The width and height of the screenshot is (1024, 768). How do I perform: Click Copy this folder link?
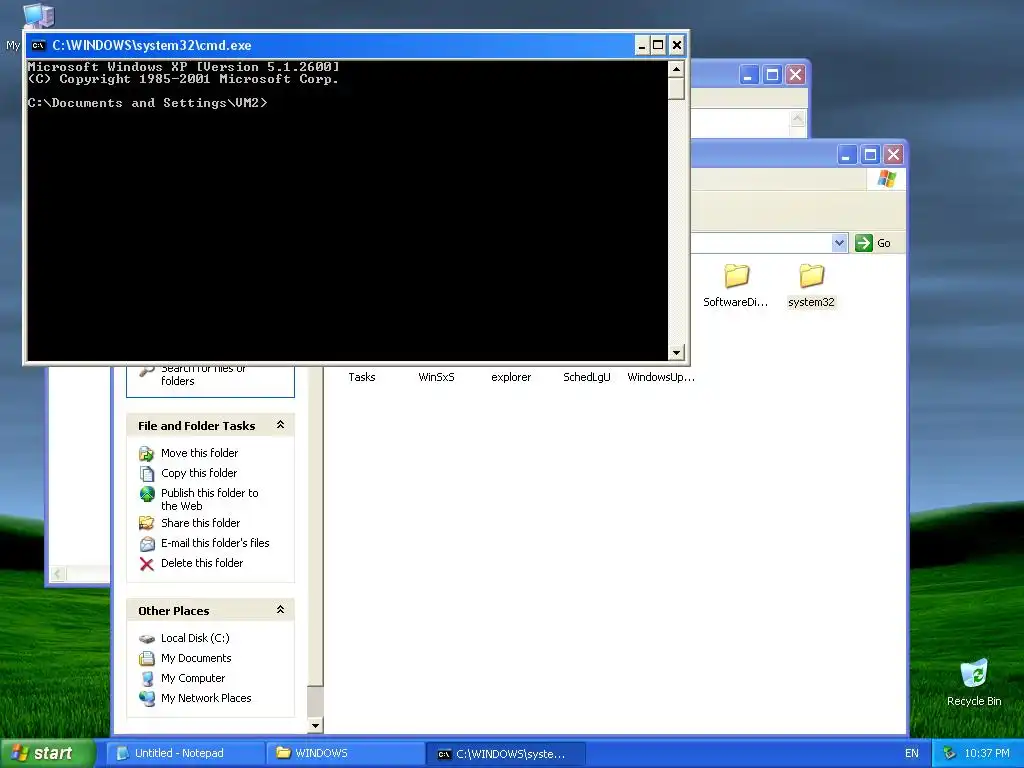(199, 473)
